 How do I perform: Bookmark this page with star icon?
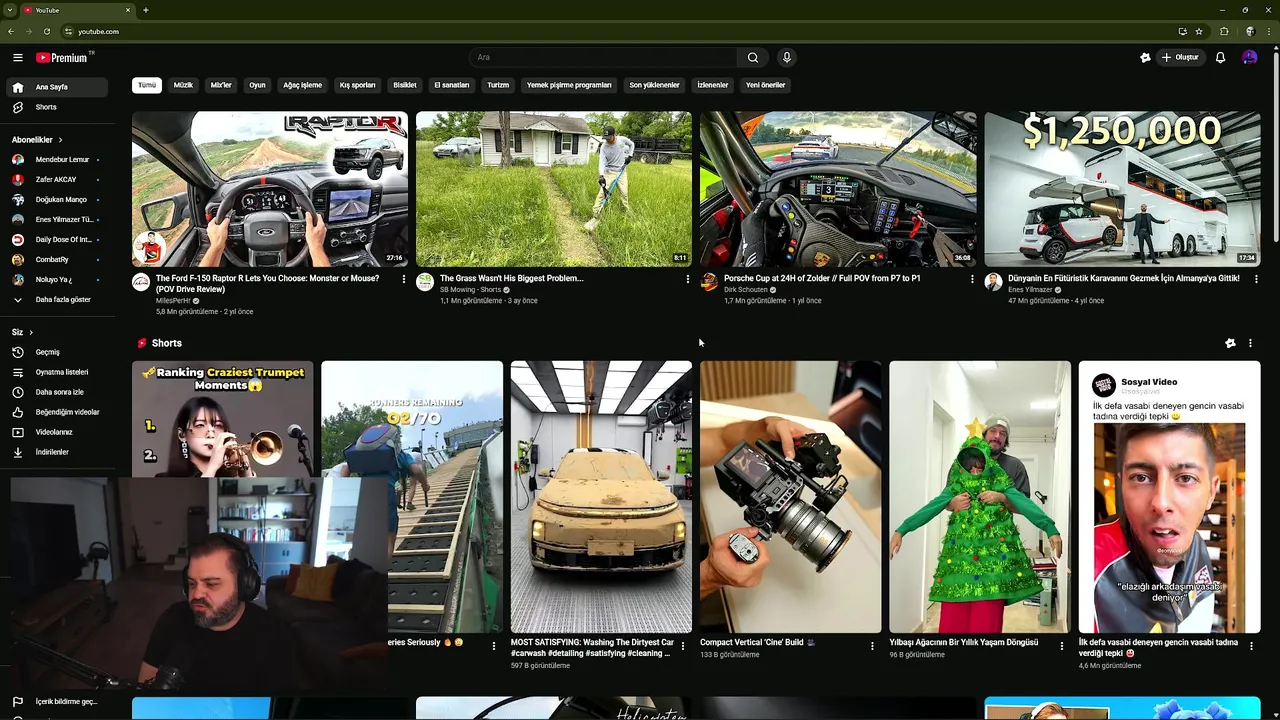click(x=1198, y=31)
